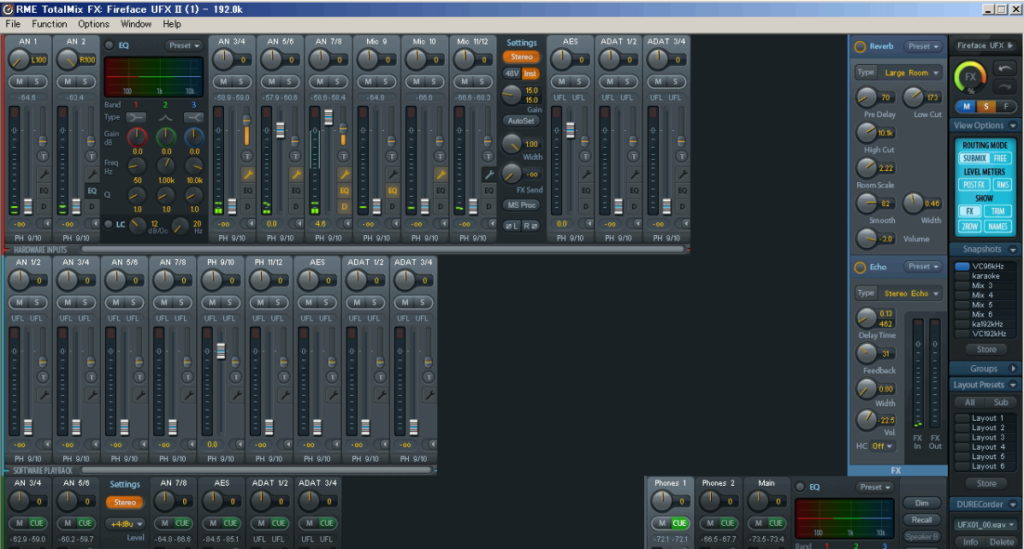The image size is (1024, 549).
Task: Open the Function menu
Action: 49,24
